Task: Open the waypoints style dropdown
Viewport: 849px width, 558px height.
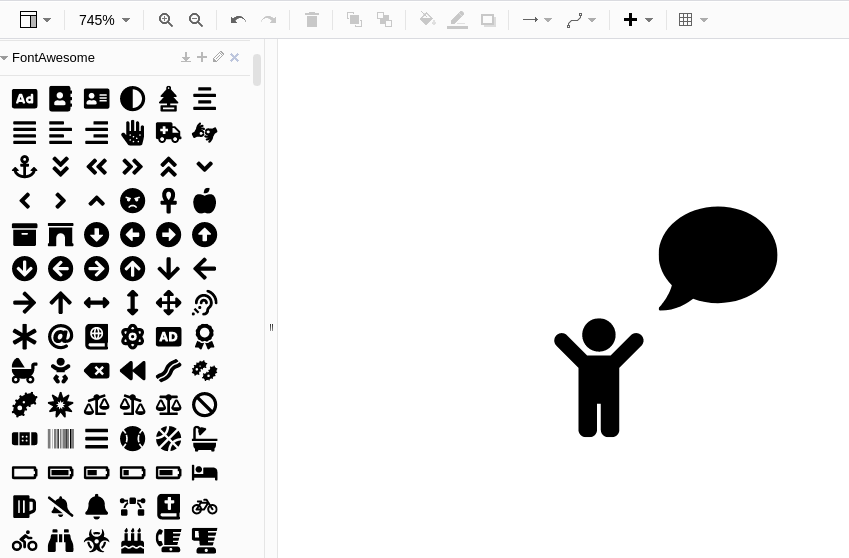Action: click(581, 20)
